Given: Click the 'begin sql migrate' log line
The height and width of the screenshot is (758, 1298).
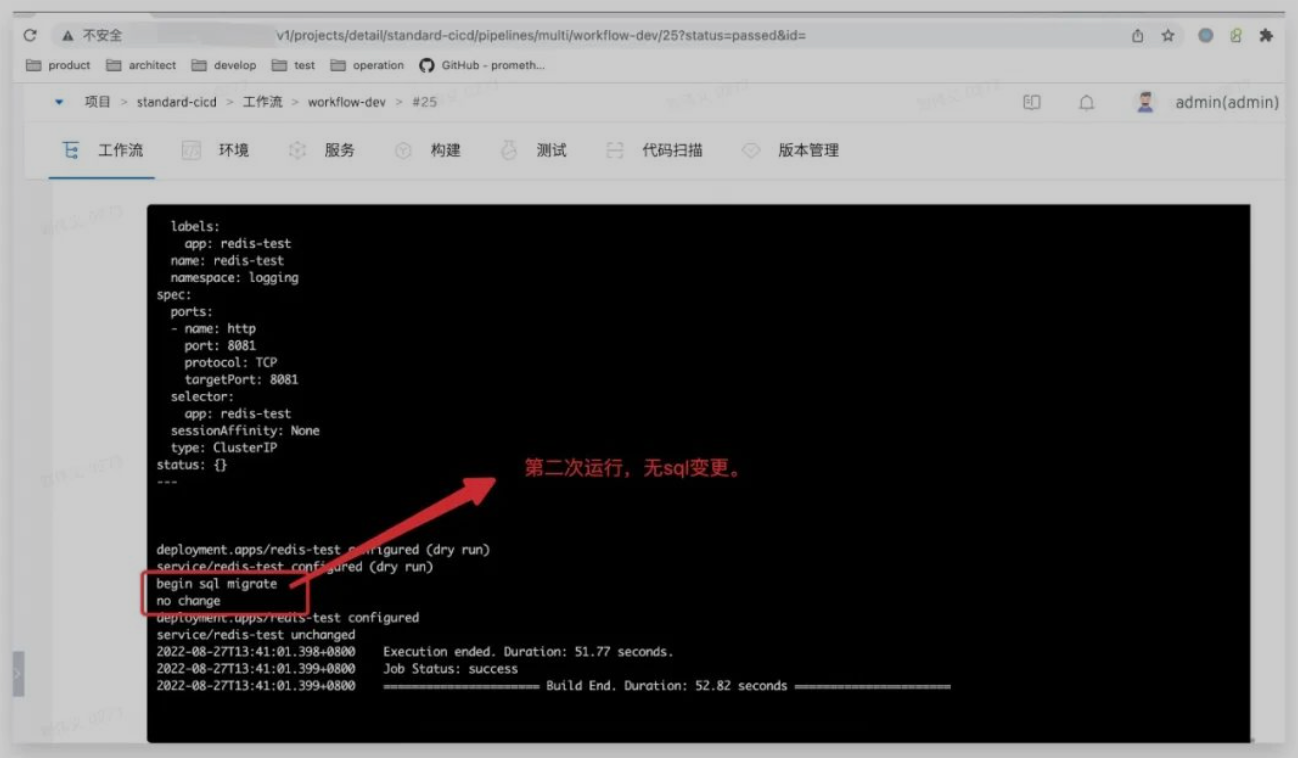Looking at the screenshot, I should coord(217,583).
